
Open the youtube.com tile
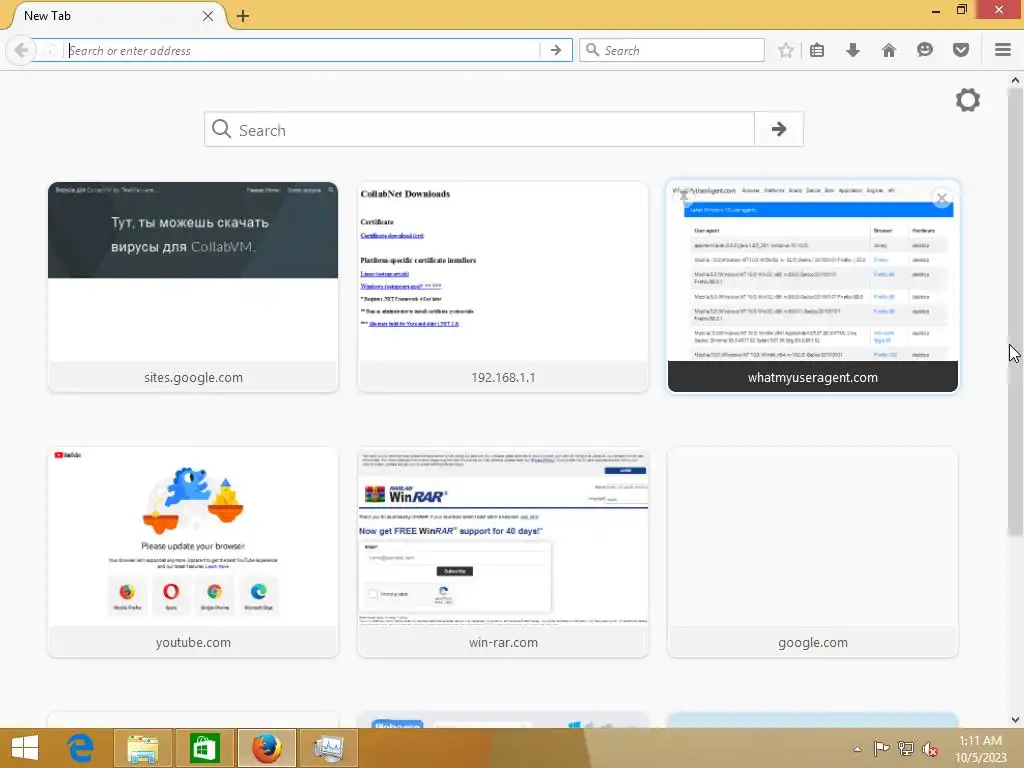pos(193,552)
